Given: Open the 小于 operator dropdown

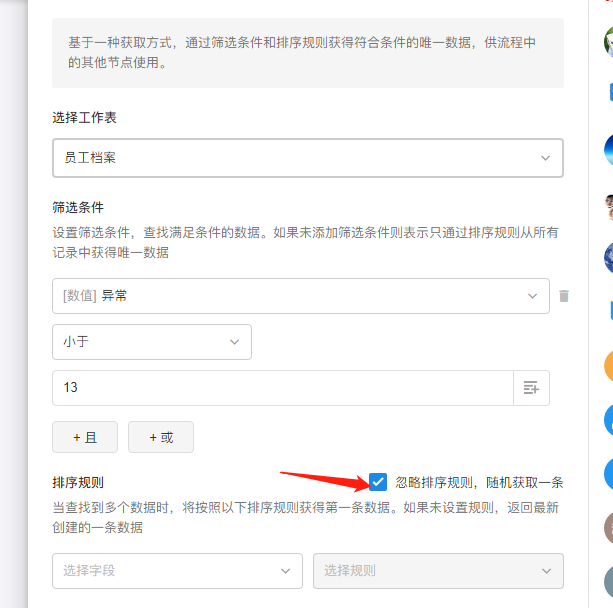Looking at the screenshot, I should pos(151,342).
